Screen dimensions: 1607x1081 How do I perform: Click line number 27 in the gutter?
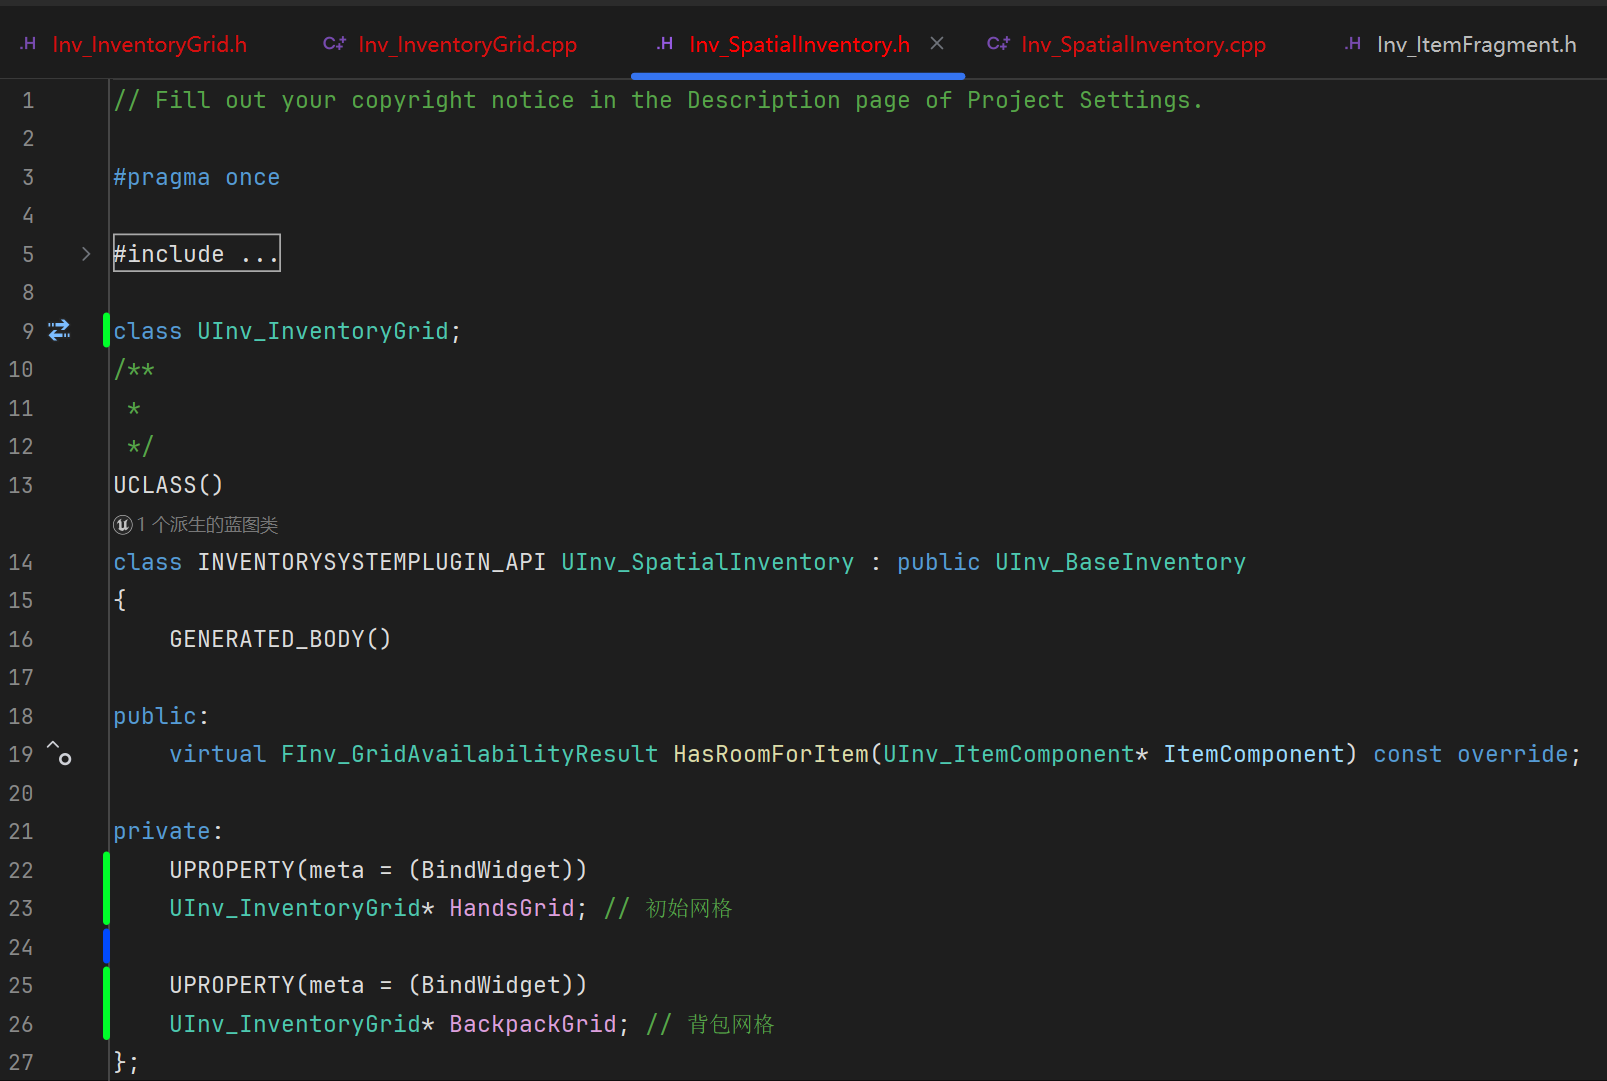pos(21,1062)
